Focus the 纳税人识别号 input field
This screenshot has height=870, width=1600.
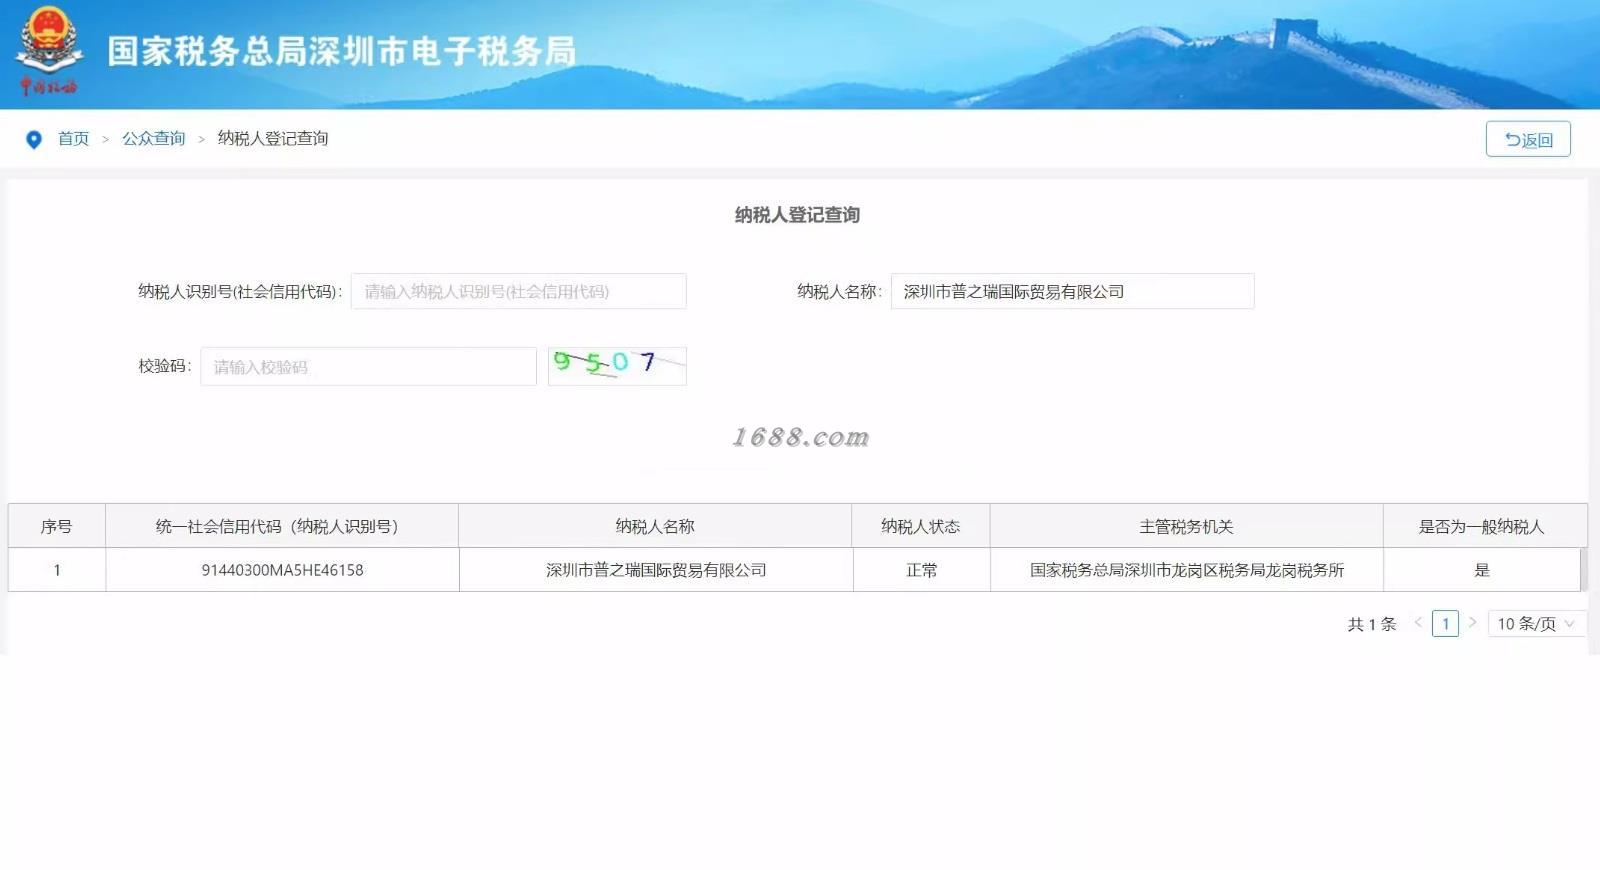click(518, 291)
